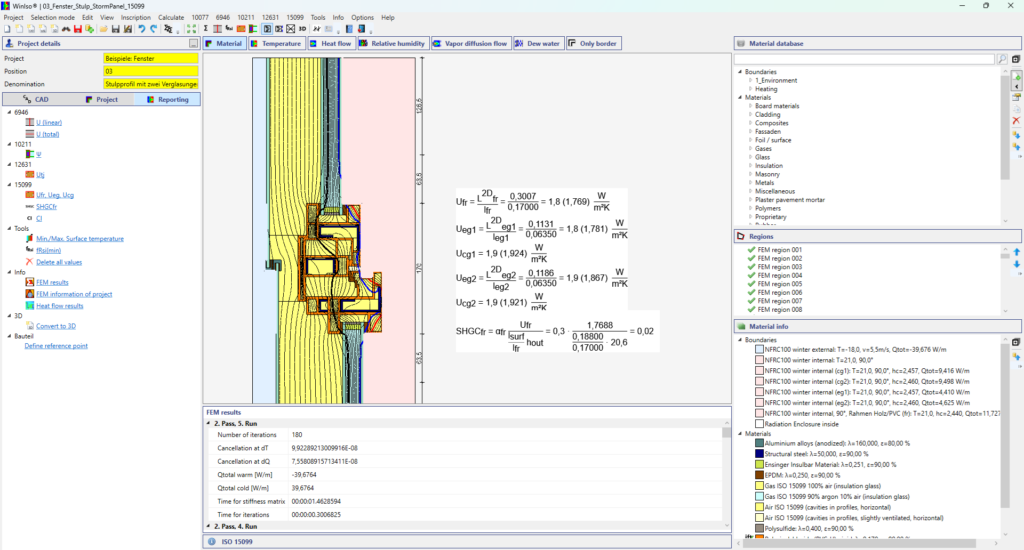Screen dimensions: 1024x550
Task: Expand the Board materials category
Action: pyautogui.click(x=750, y=106)
